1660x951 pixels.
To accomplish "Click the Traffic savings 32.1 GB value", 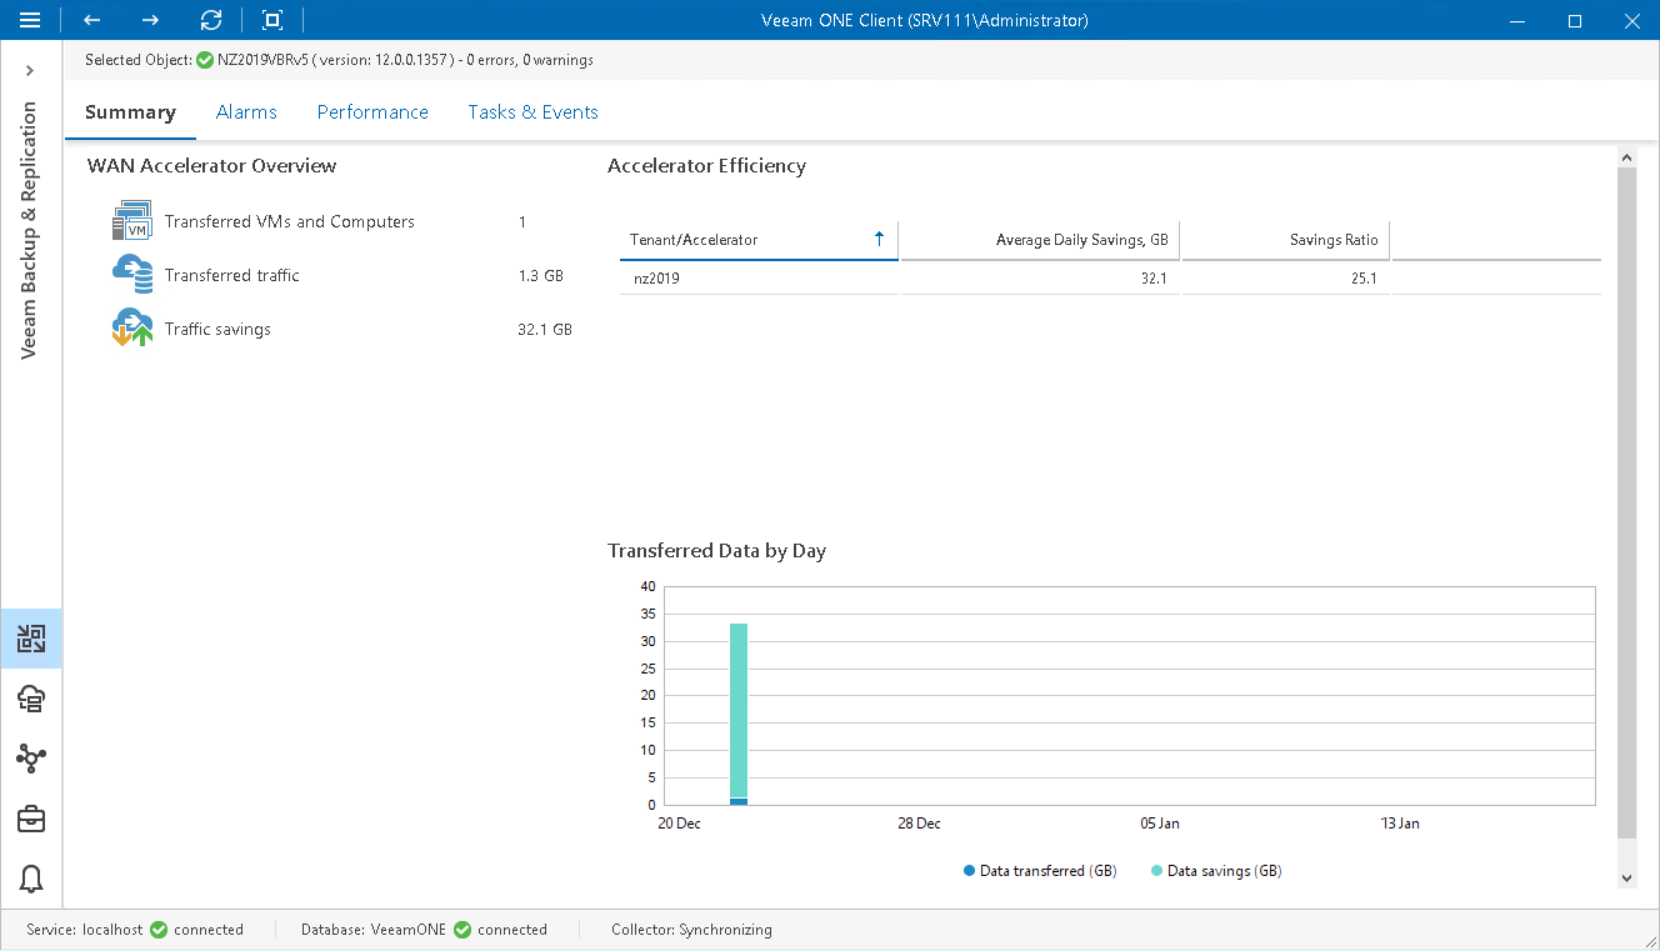I will pos(545,329).
